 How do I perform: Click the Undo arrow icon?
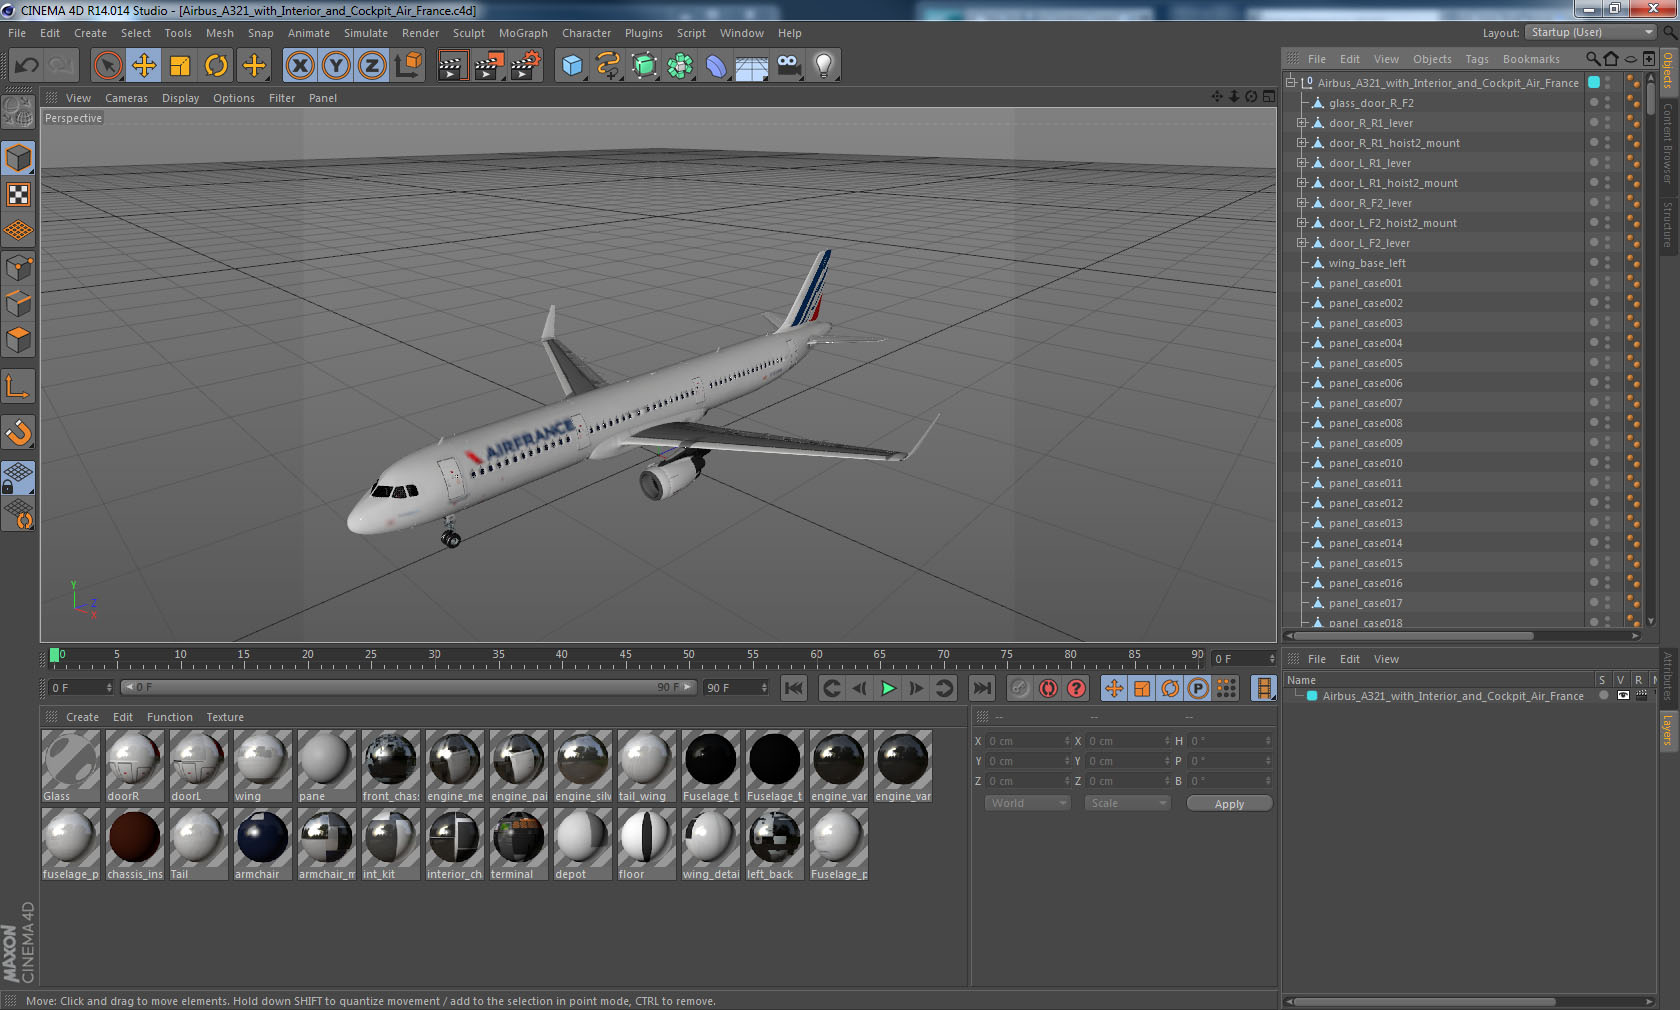click(26, 66)
